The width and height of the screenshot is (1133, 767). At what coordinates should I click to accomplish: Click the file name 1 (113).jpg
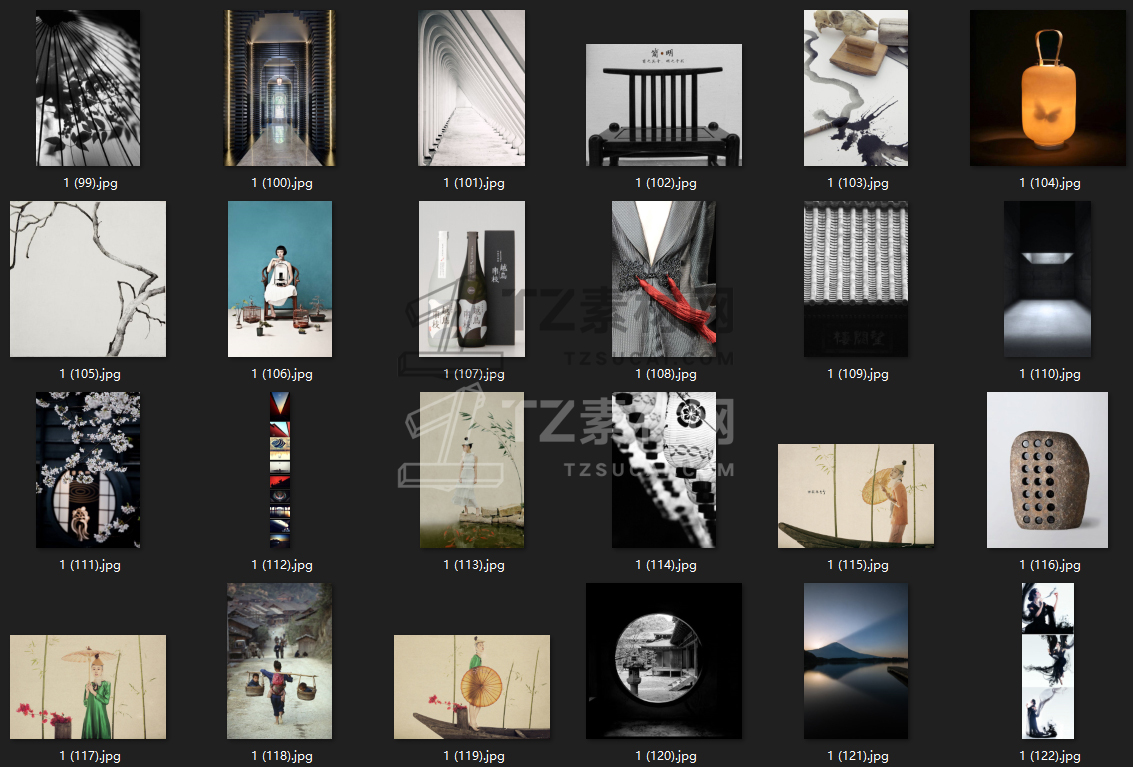click(474, 565)
